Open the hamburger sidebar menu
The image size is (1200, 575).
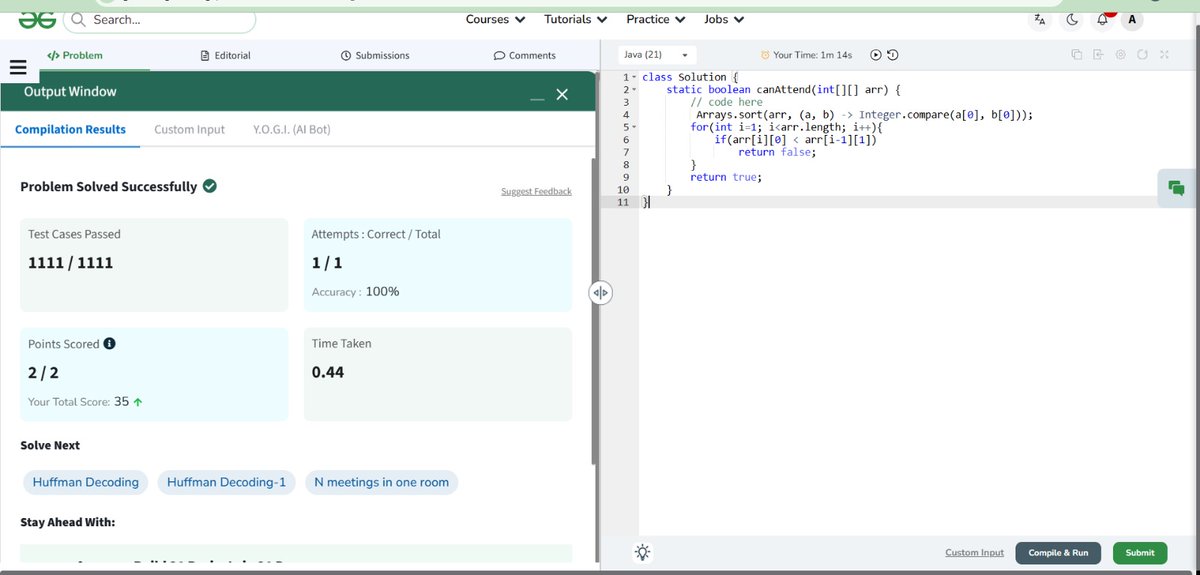(x=17, y=68)
